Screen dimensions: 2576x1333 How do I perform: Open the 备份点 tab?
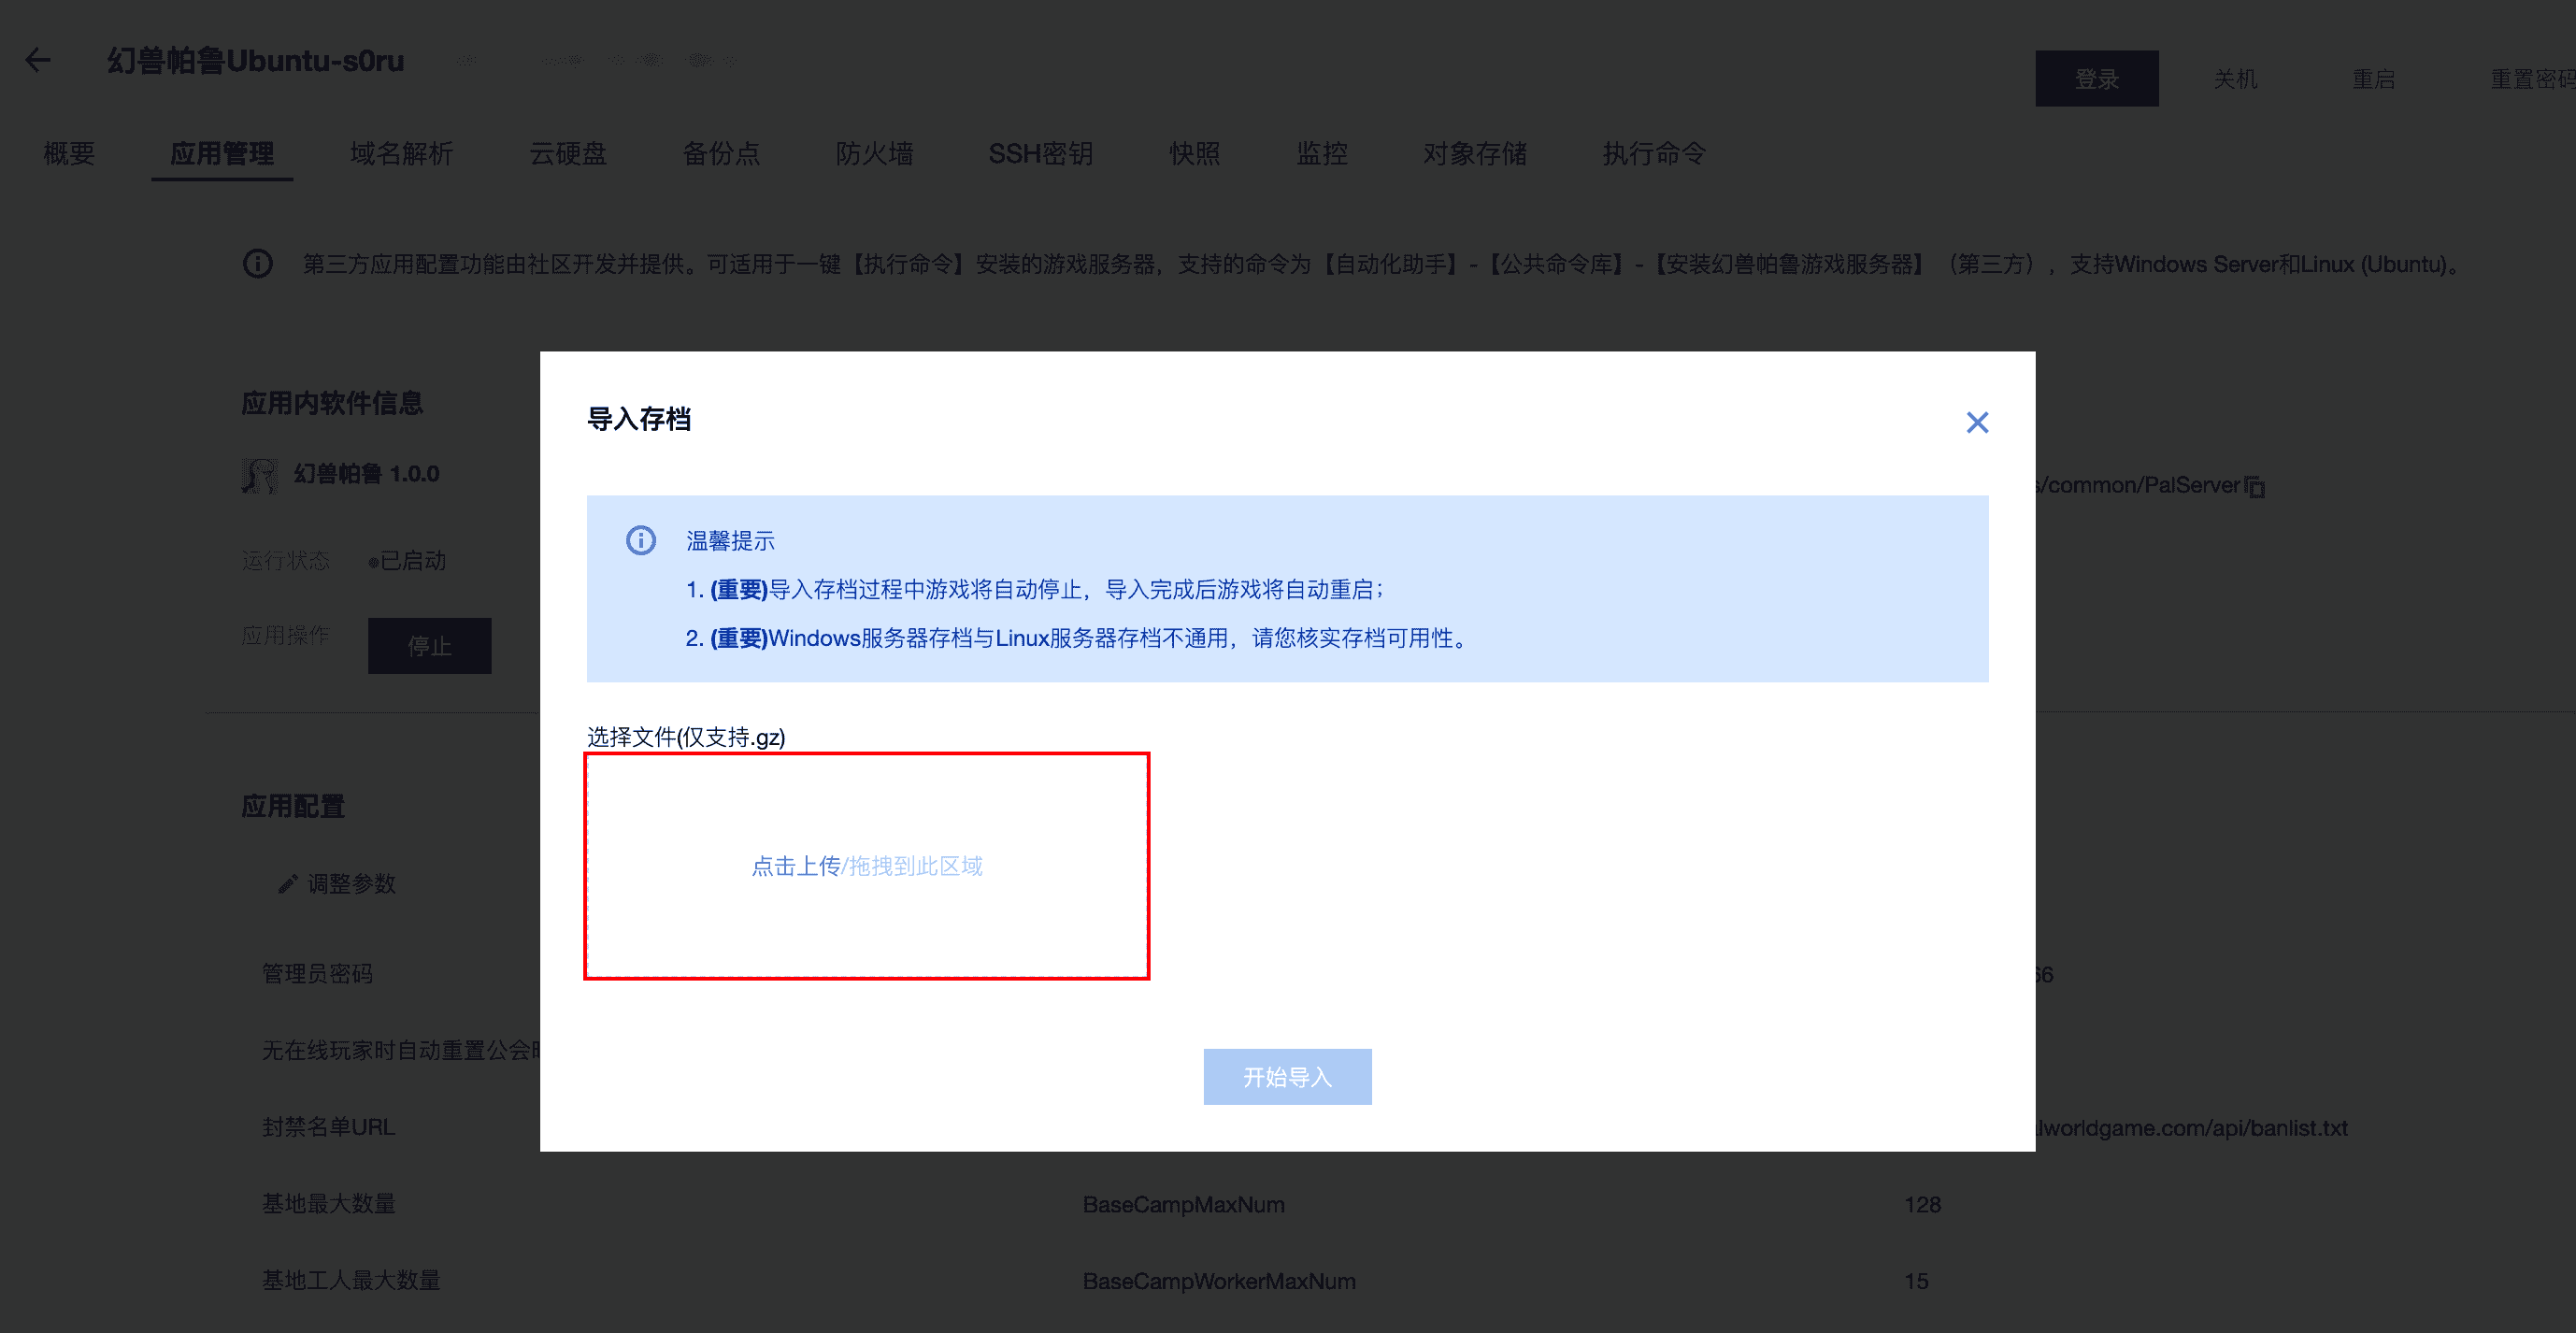tap(723, 153)
